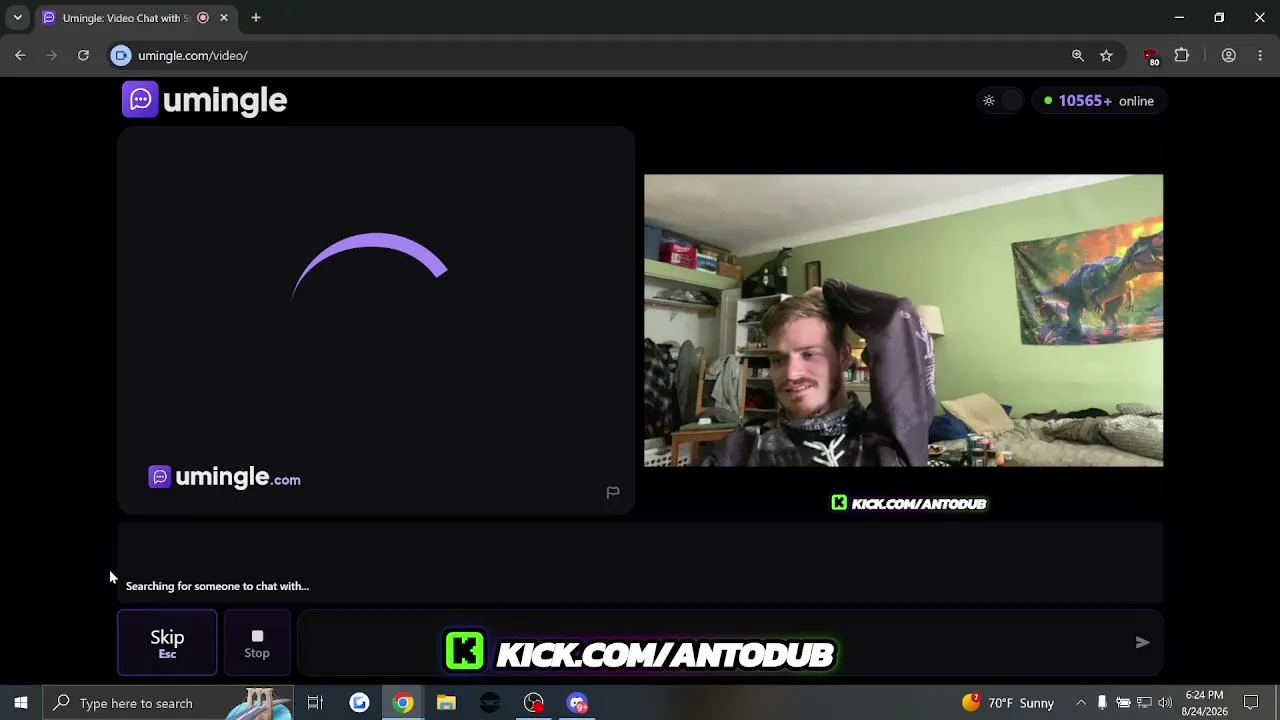The width and height of the screenshot is (1280, 720).
Task: Click your own webcam video preview
Action: click(x=903, y=320)
